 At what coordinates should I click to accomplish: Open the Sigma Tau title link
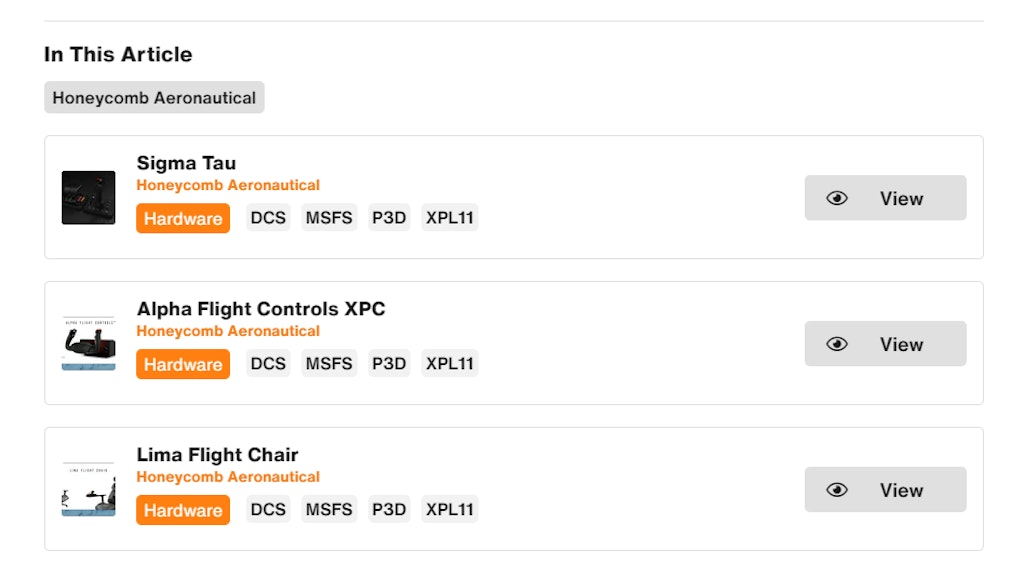(x=186, y=163)
